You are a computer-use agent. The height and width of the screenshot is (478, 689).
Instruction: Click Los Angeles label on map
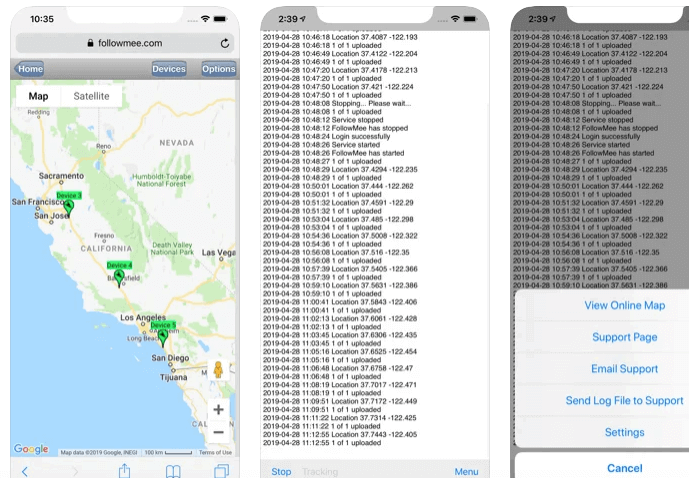(143, 317)
